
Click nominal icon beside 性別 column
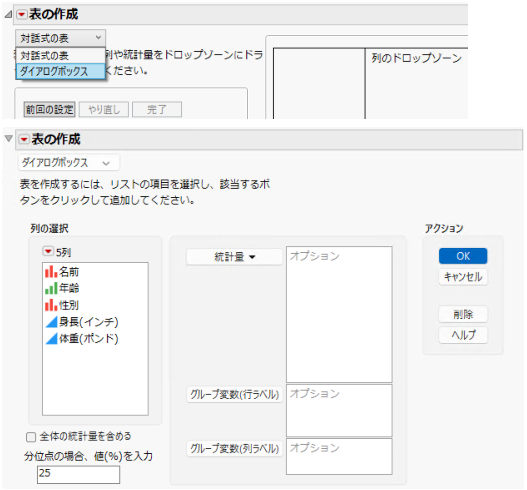(51, 305)
